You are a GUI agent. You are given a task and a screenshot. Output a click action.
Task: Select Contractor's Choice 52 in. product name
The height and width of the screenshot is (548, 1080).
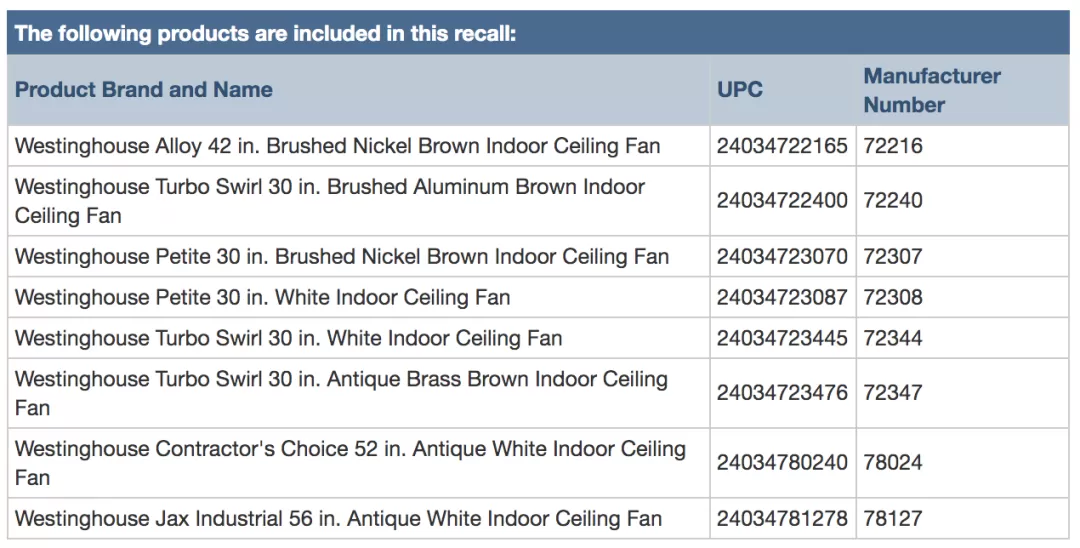(351, 463)
